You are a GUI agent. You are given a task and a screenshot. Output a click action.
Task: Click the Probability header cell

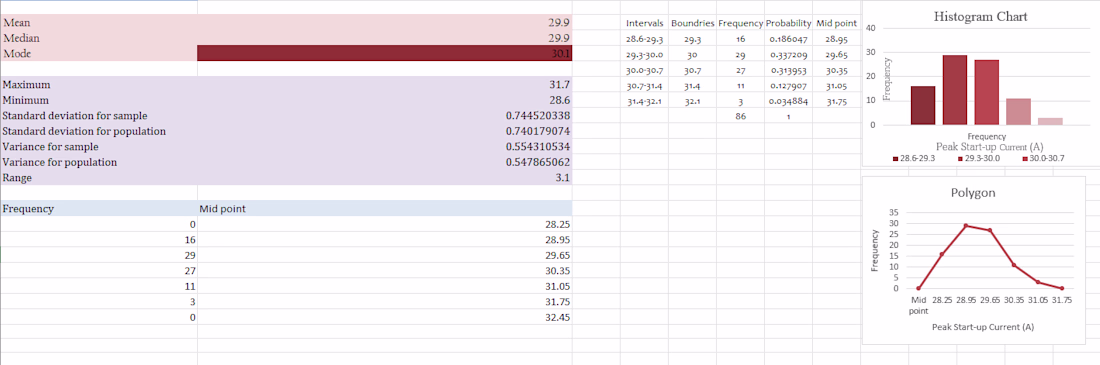point(789,24)
